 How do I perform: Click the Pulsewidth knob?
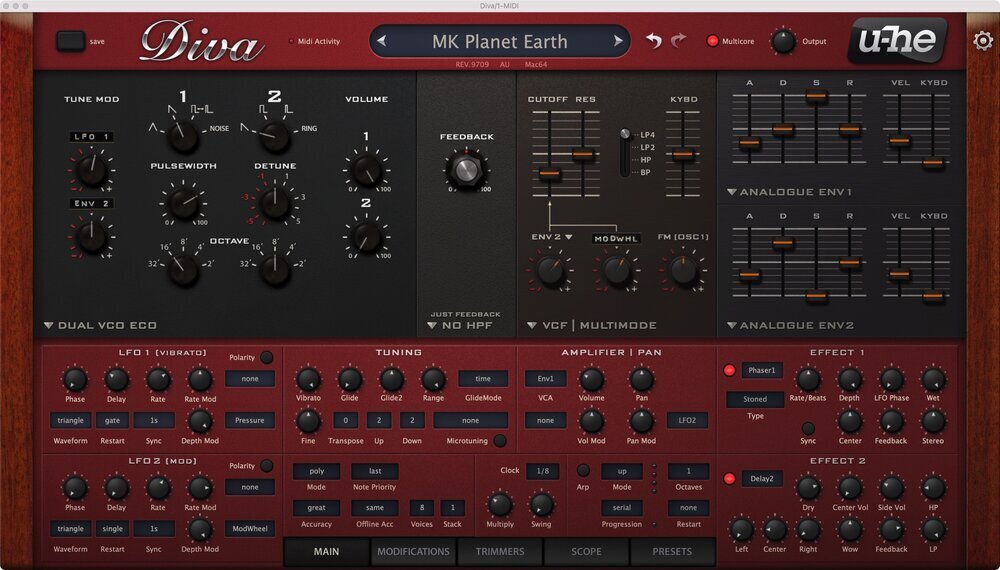pos(183,204)
